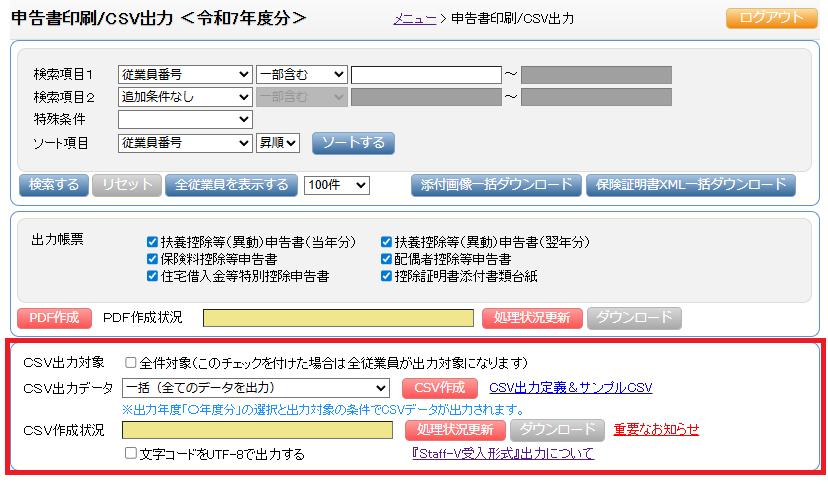Image resolution: width=828 pixels, height=484 pixels.
Task: Click the 検索する button
Action: point(54,185)
